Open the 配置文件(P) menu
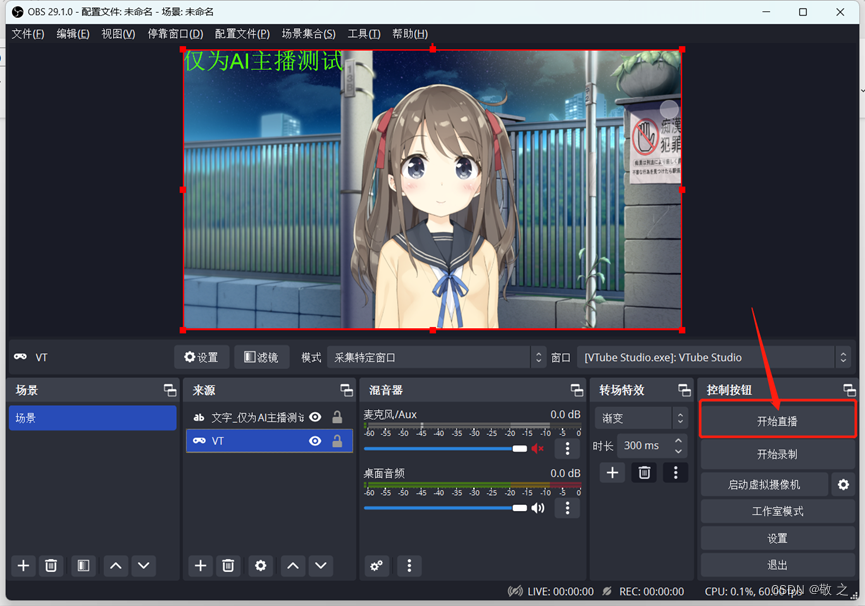The image size is (865, 606). (242, 34)
